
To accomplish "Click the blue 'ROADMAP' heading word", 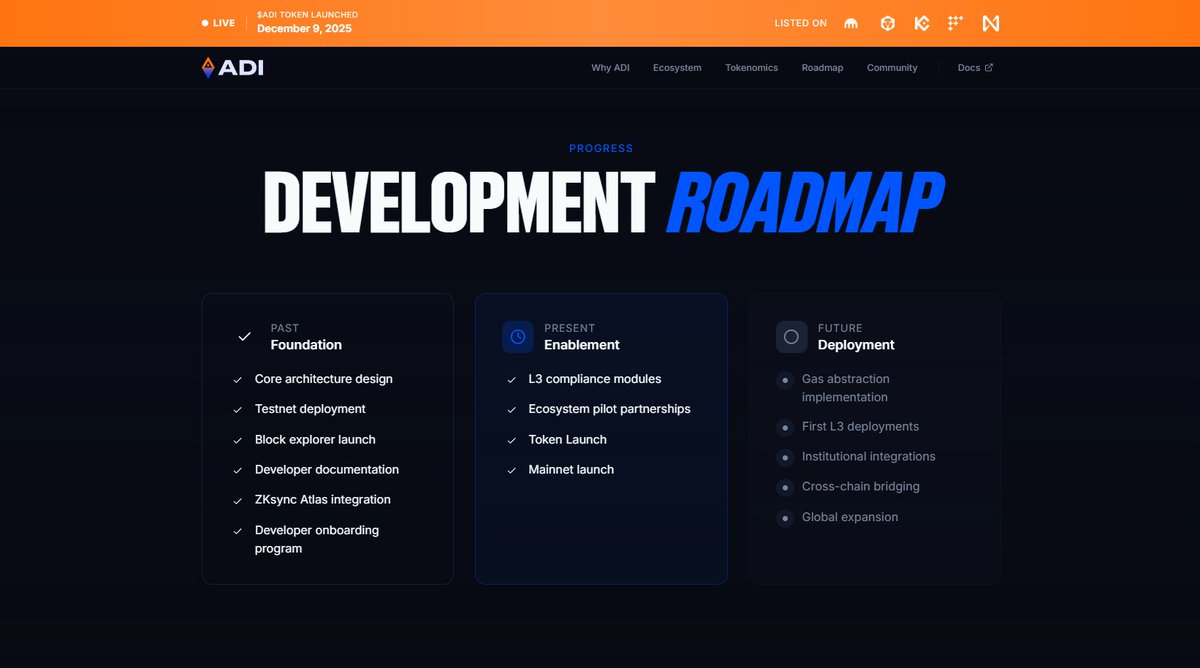I will pos(804,203).
